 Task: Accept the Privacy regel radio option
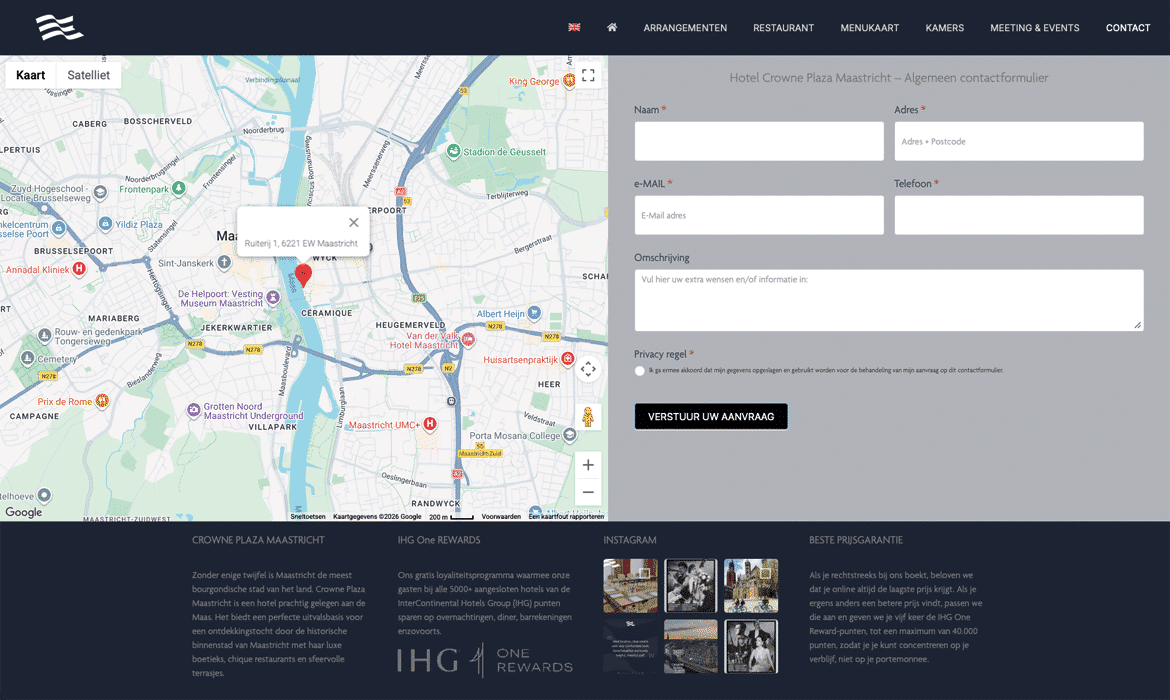click(x=639, y=371)
